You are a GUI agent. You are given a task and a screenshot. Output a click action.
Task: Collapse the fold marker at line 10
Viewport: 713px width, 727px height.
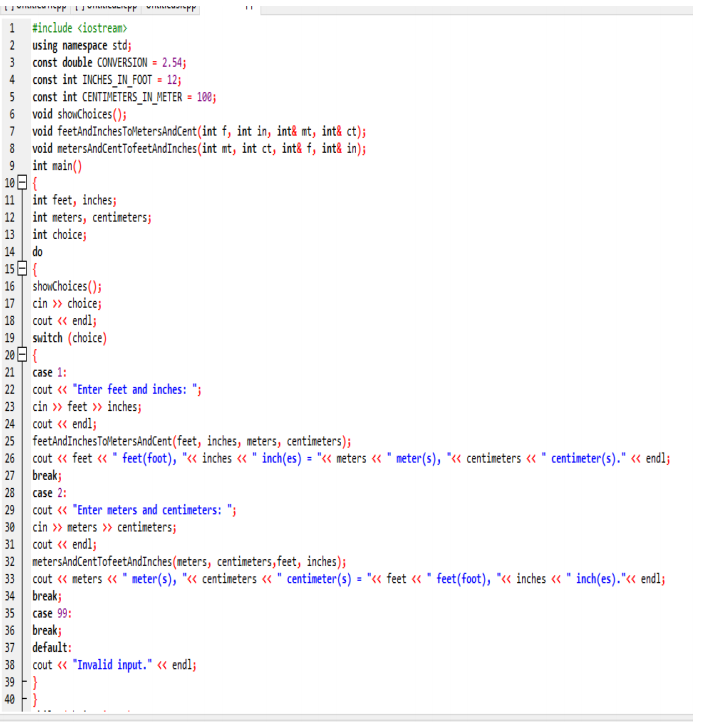point(22,183)
